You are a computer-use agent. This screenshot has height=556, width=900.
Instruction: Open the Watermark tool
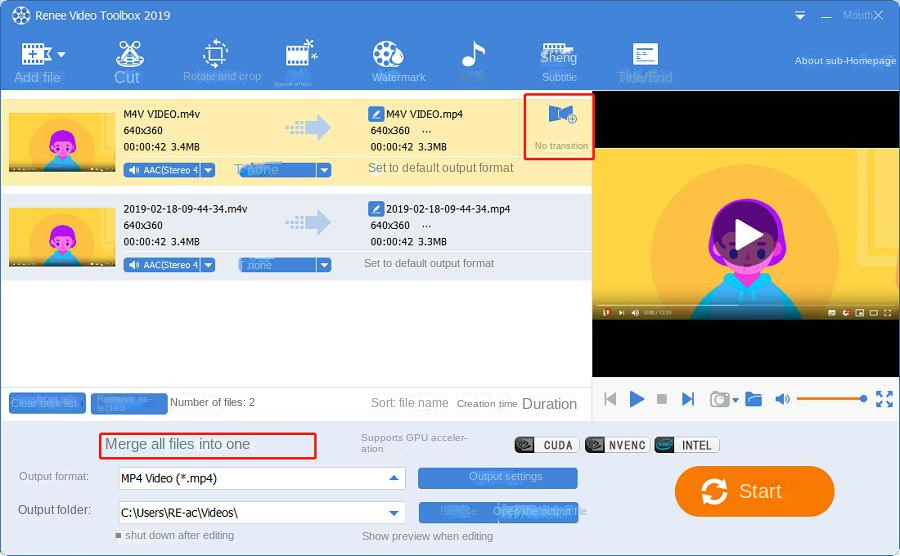tap(398, 61)
